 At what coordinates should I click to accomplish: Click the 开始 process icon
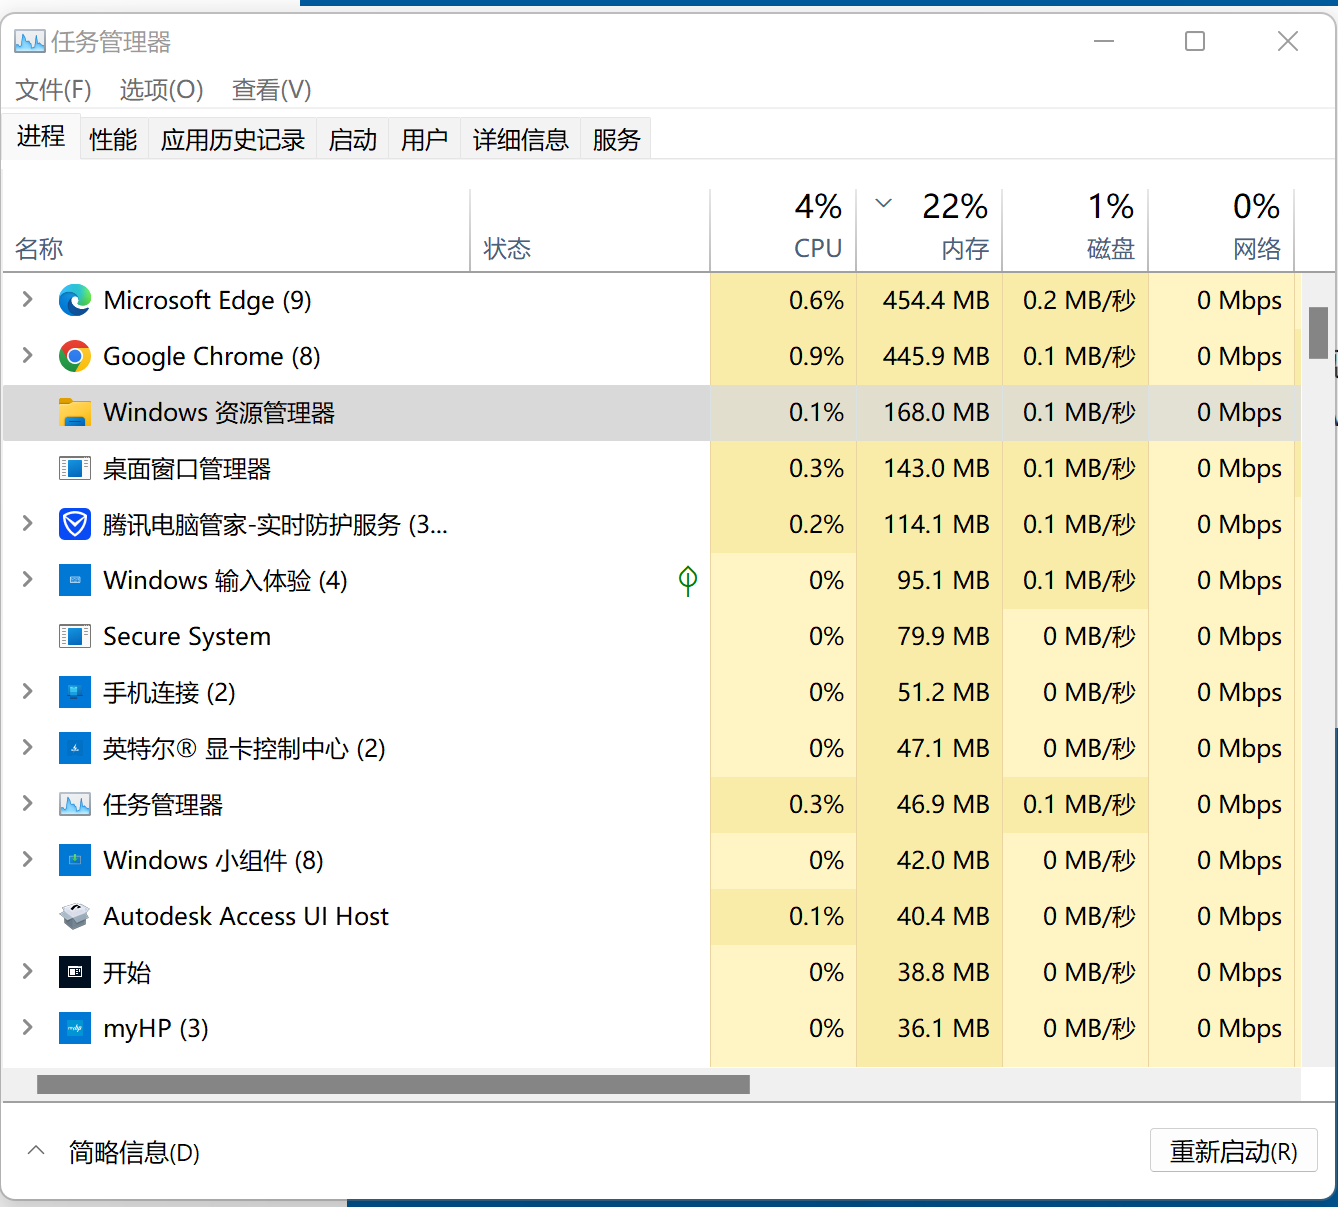tap(75, 972)
